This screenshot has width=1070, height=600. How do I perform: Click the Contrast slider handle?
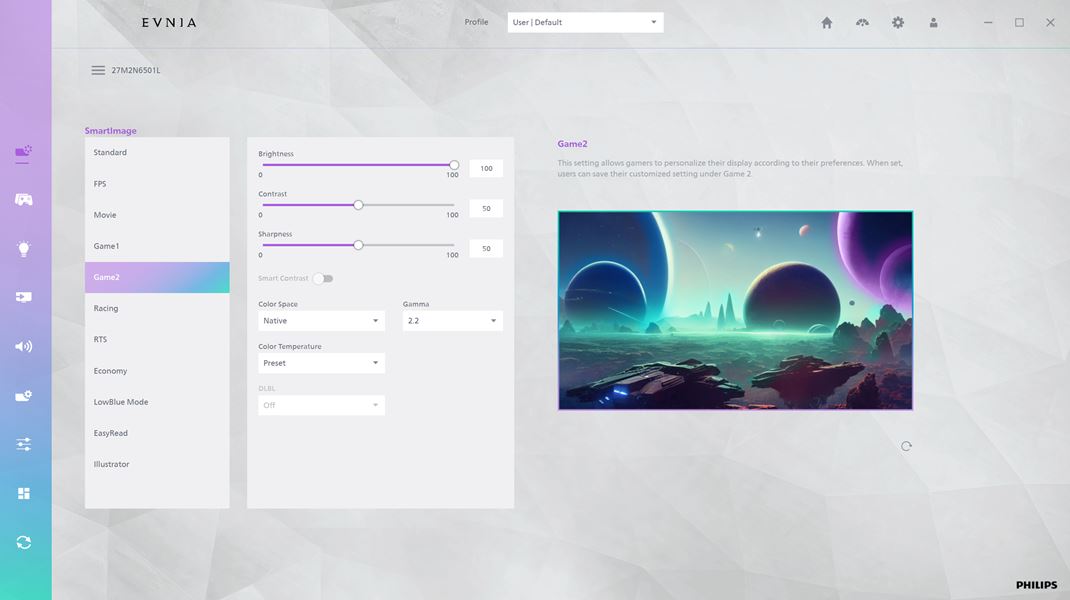tap(358, 205)
